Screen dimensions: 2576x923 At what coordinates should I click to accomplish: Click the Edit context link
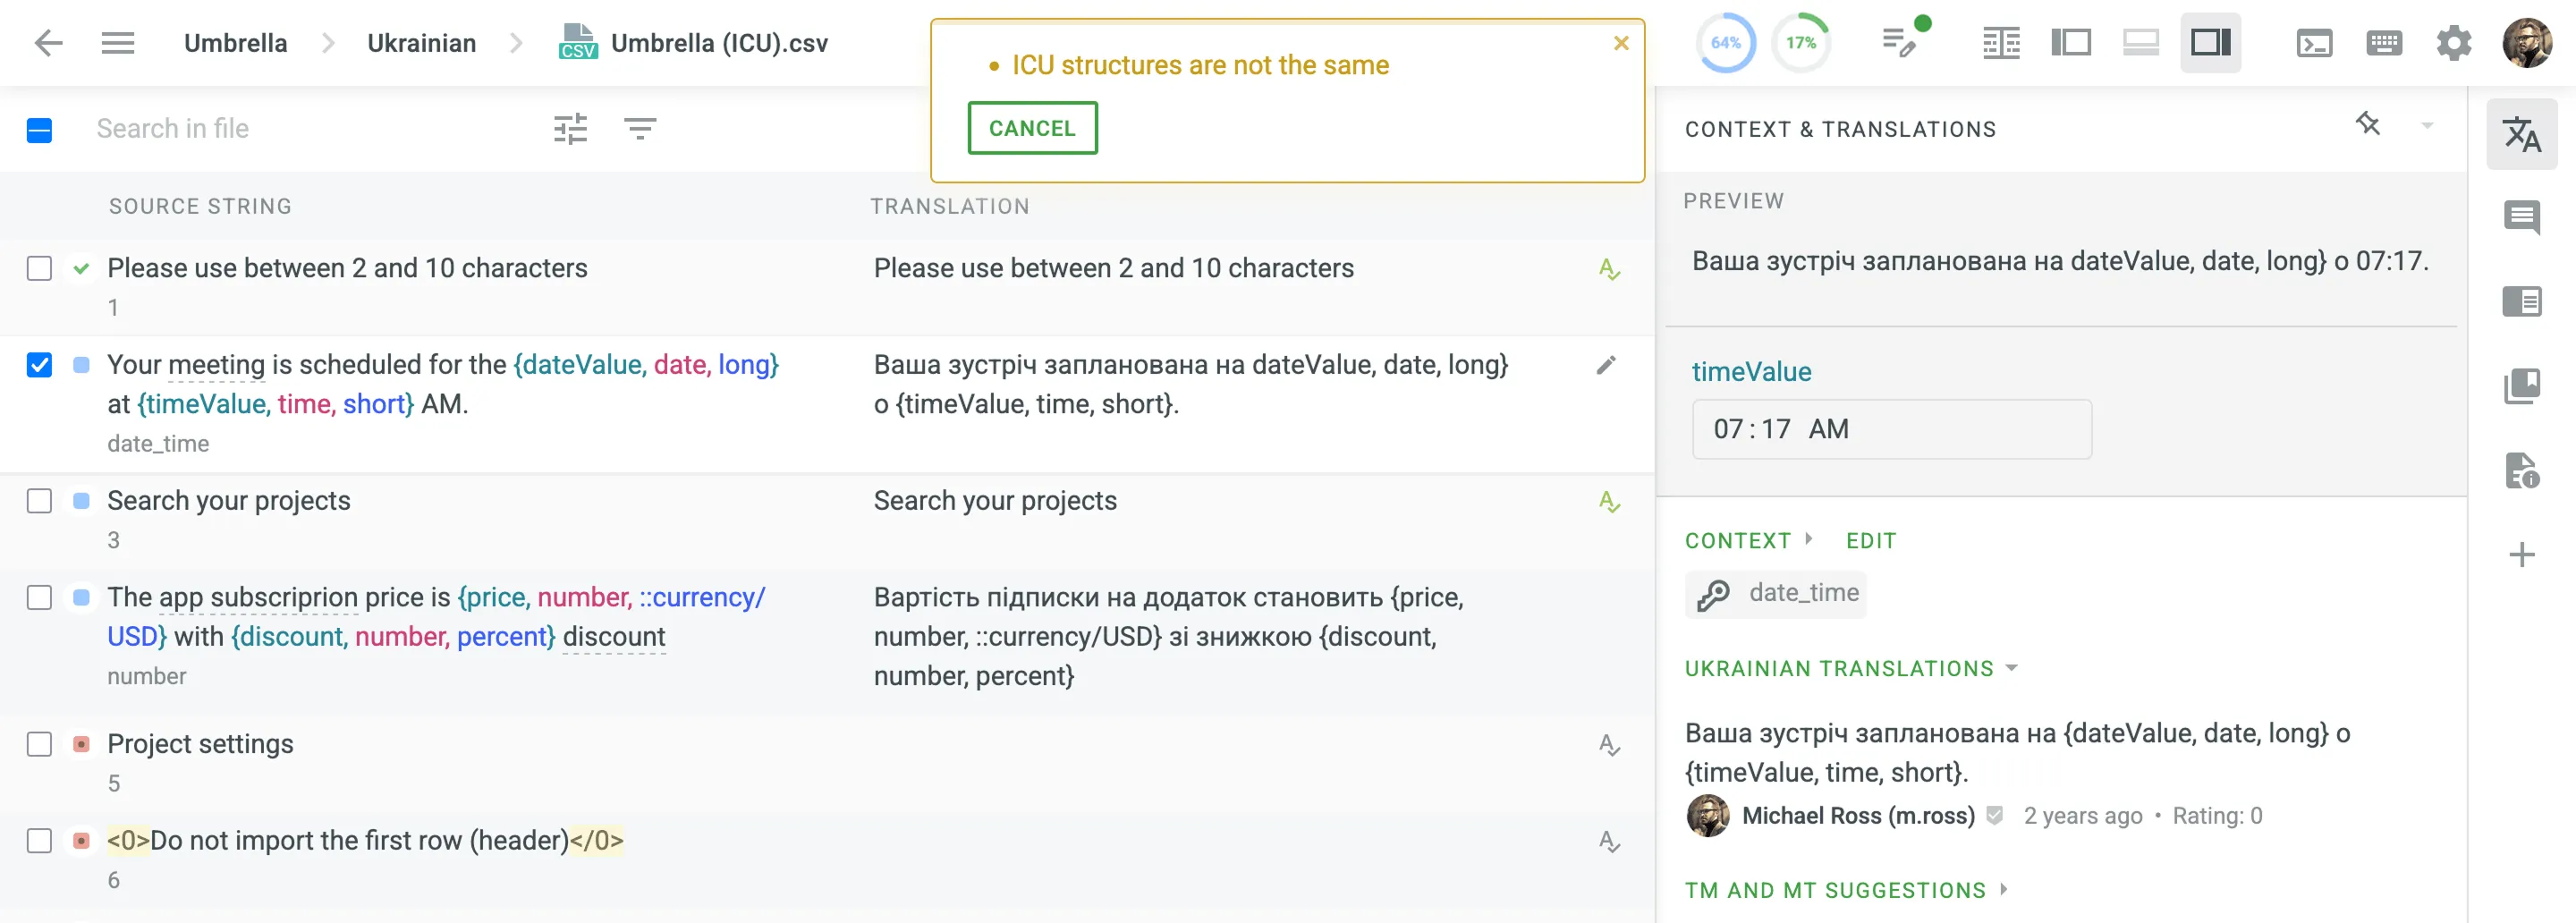point(1870,541)
